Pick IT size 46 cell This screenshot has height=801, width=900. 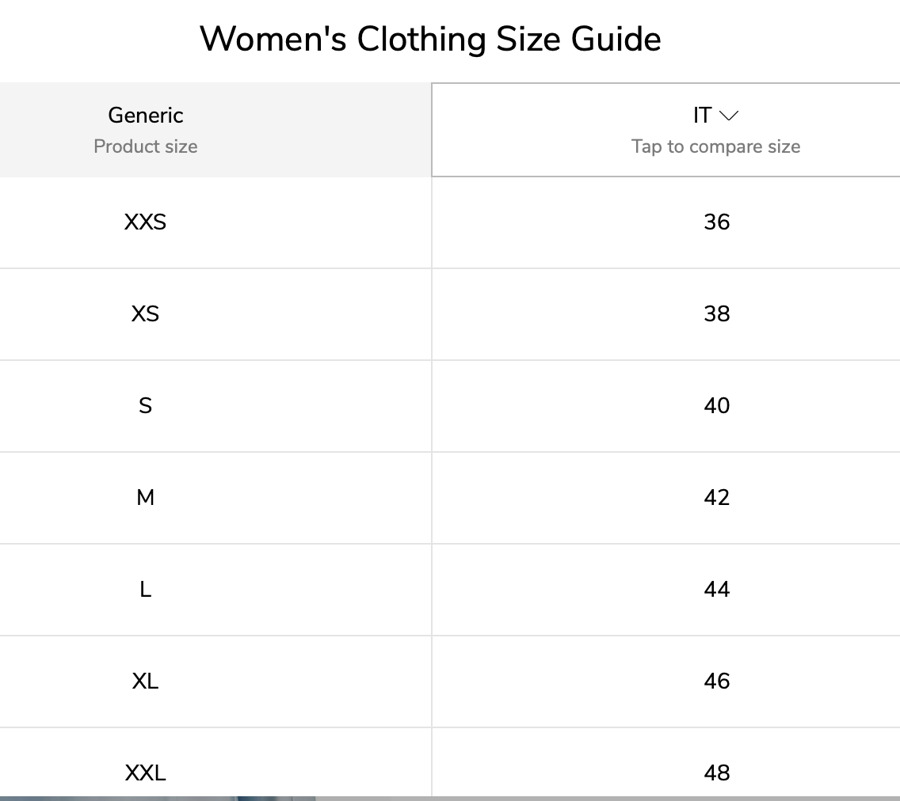tap(717, 682)
